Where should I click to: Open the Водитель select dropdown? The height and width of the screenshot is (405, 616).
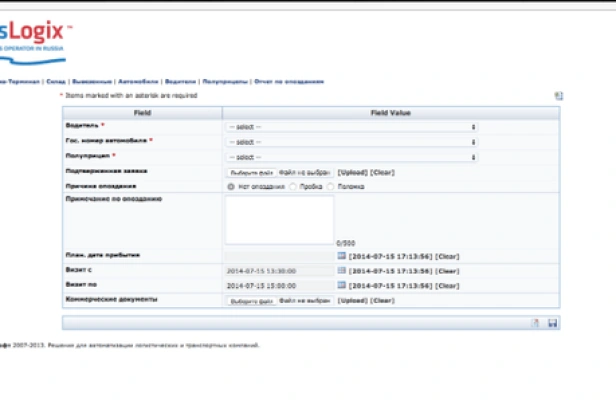[x=351, y=127]
